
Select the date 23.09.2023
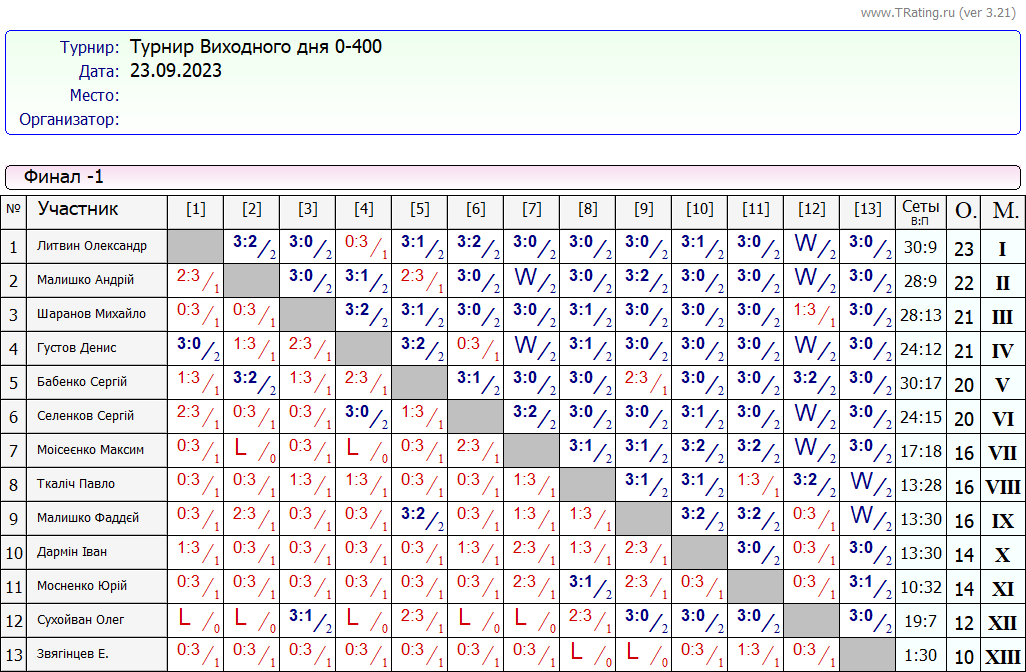tap(176, 71)
